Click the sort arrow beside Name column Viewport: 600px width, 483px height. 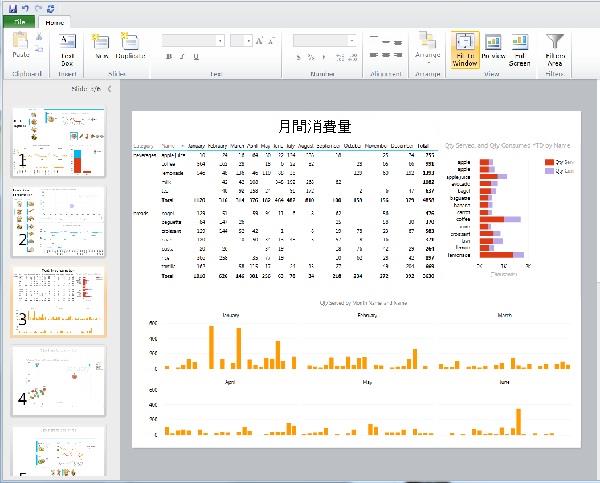183,146
